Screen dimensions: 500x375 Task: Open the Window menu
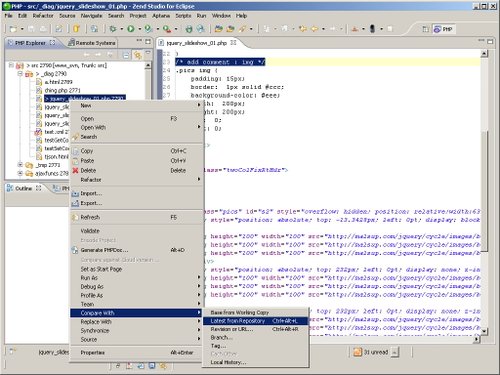[221, 16]
